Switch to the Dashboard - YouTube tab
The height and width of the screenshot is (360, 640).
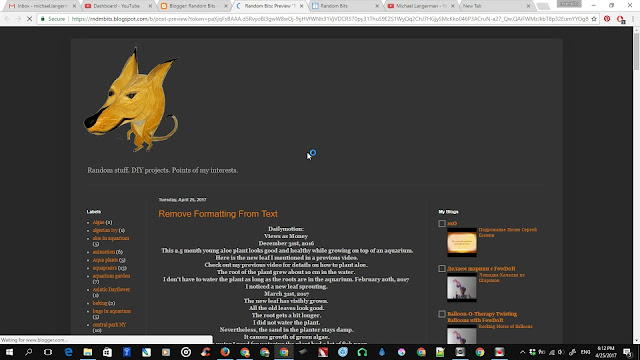coord(116,6)
